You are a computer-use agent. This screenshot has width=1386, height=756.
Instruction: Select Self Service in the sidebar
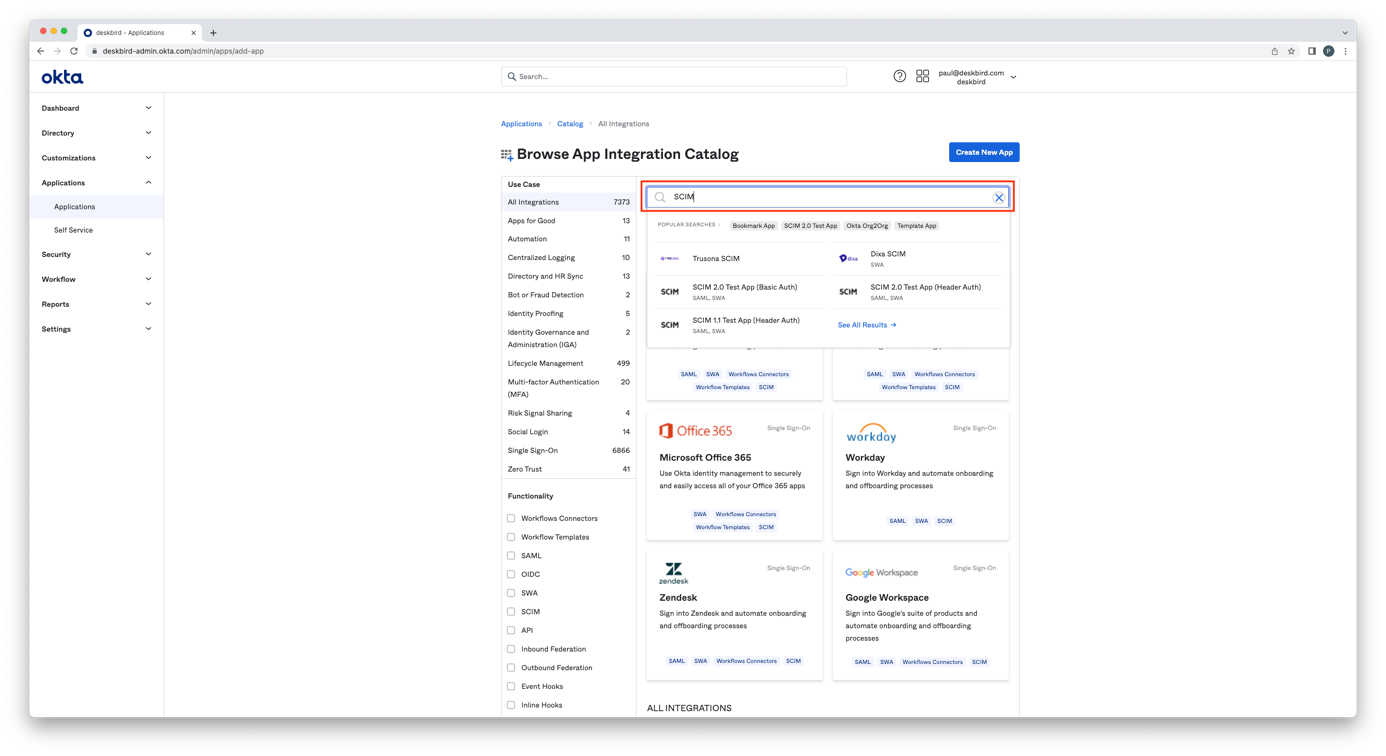pyautogui.click(x=73, y=230)
